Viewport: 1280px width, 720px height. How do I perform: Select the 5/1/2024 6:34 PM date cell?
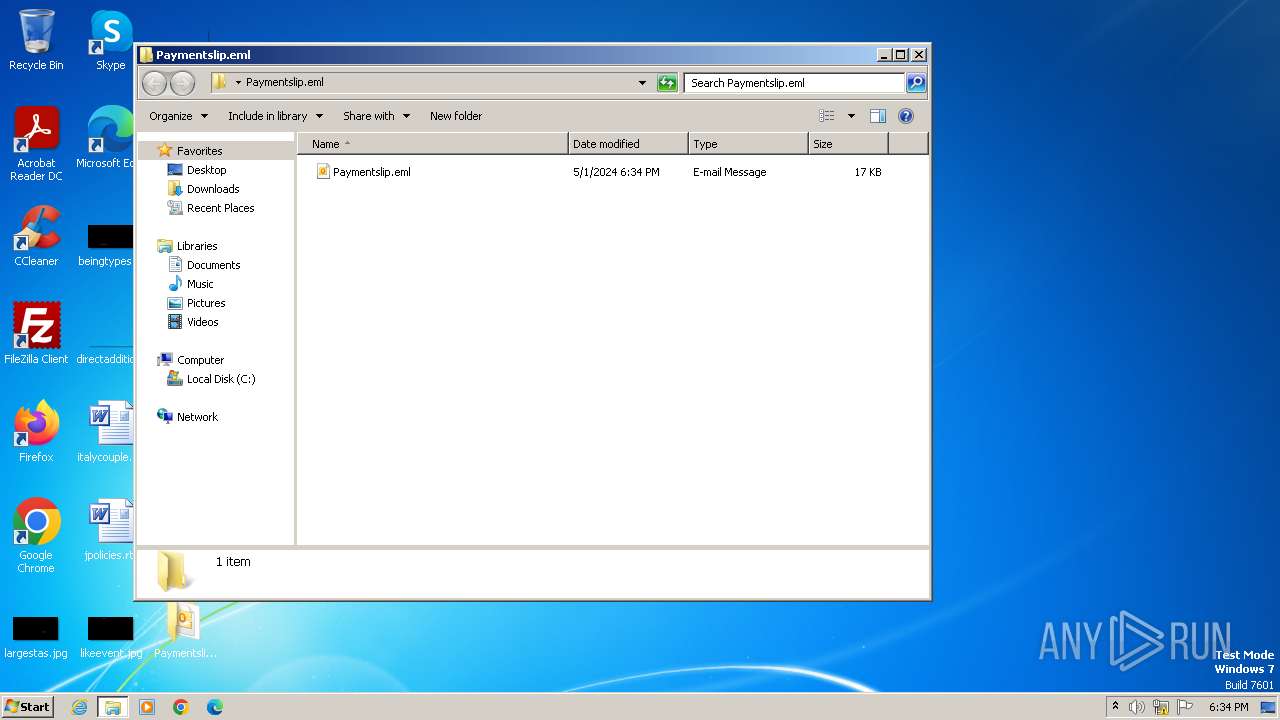(616, 172)
